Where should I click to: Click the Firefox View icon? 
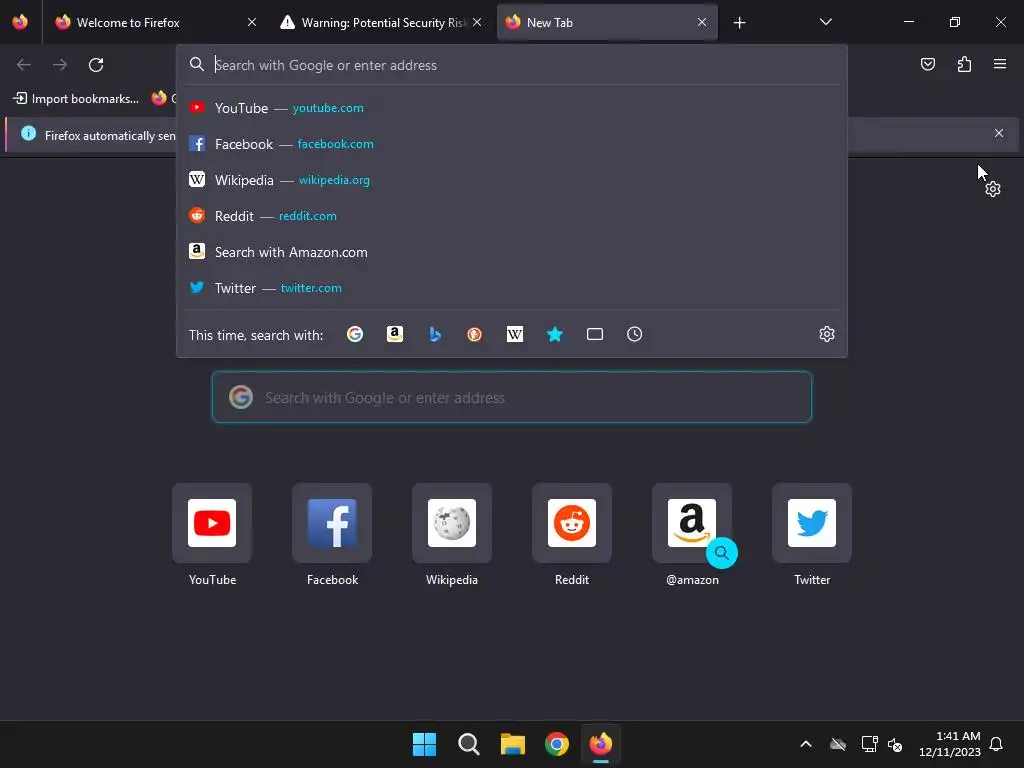click(20, 22)
